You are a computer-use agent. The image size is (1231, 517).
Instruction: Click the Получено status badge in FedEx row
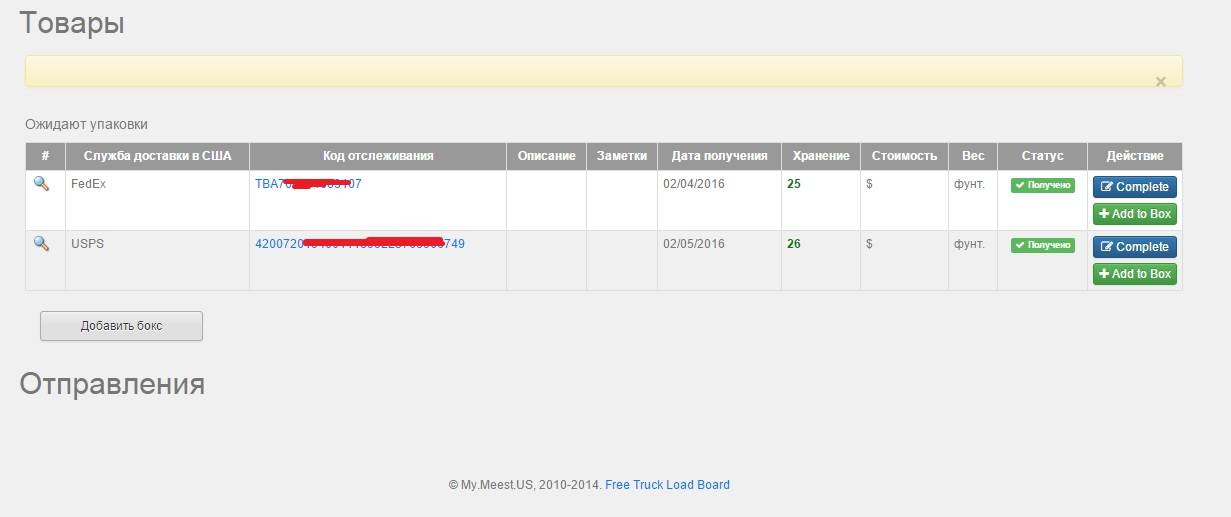click(1042, 185)
